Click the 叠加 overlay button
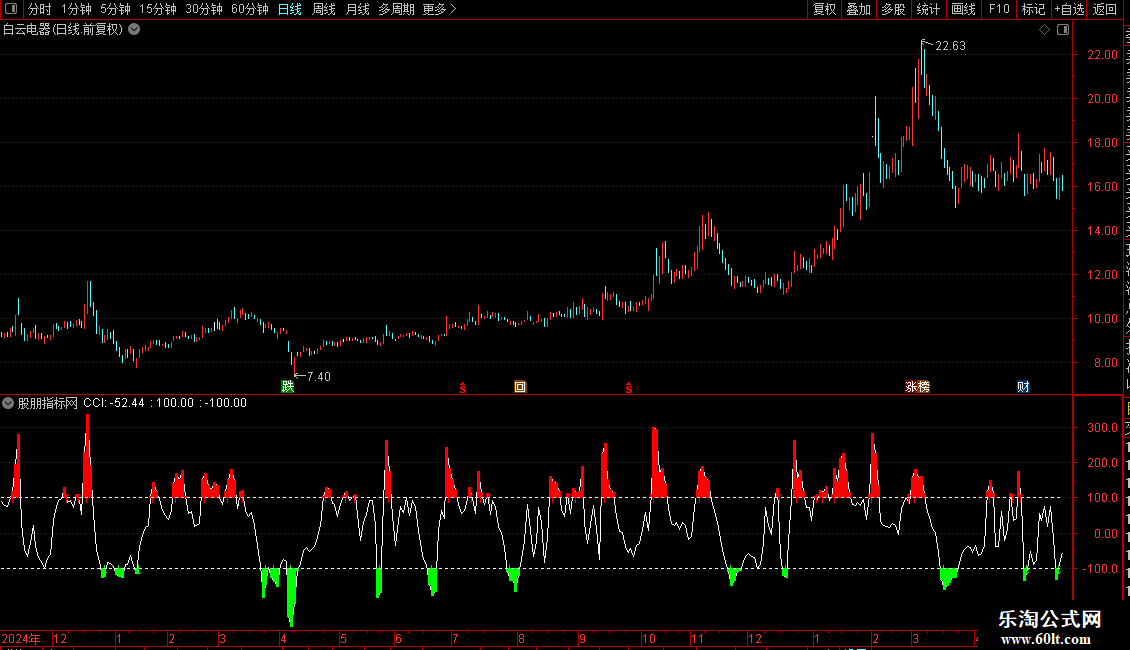Image resolution: width=1130 pixels, height=650 pixels. coord(858,9)
